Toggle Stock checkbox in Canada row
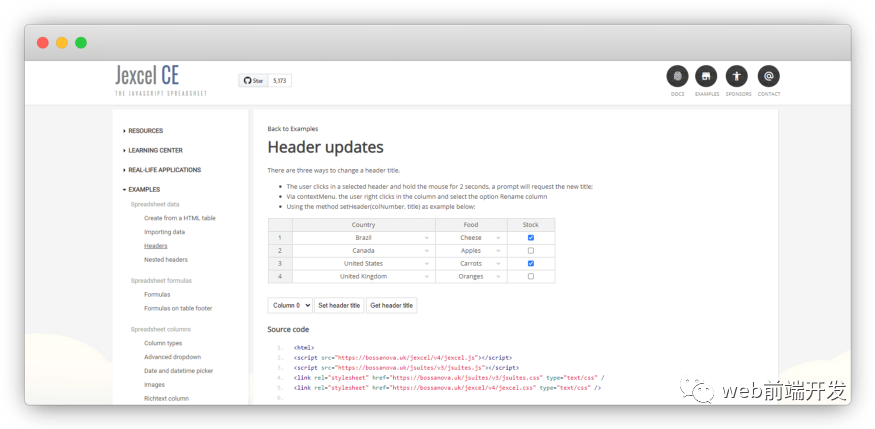875x429 pixels. click(x=531, y=250)
